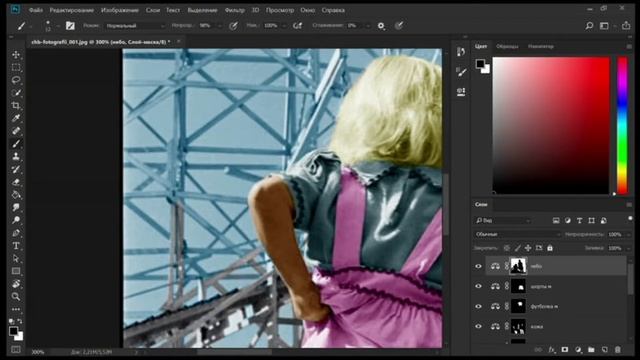Hide the шорты м layer
The image size is (640, 360).
click(478, 287)
